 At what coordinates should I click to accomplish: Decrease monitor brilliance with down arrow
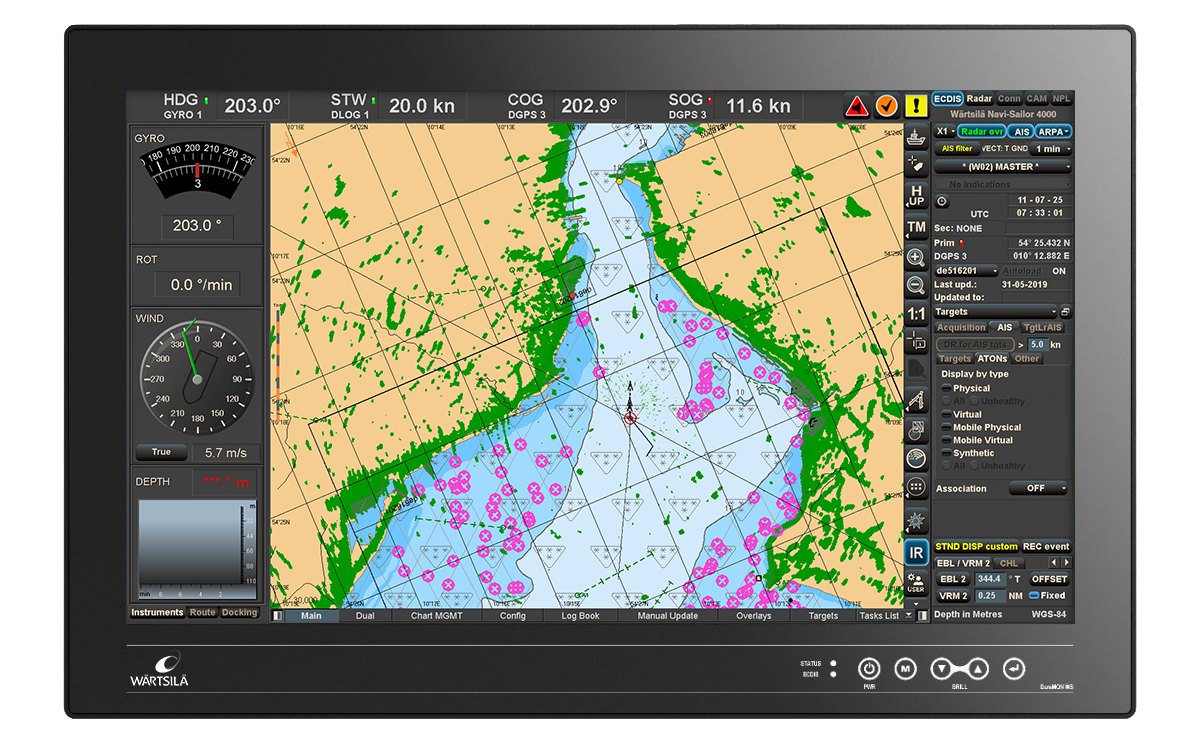point(941,668)
